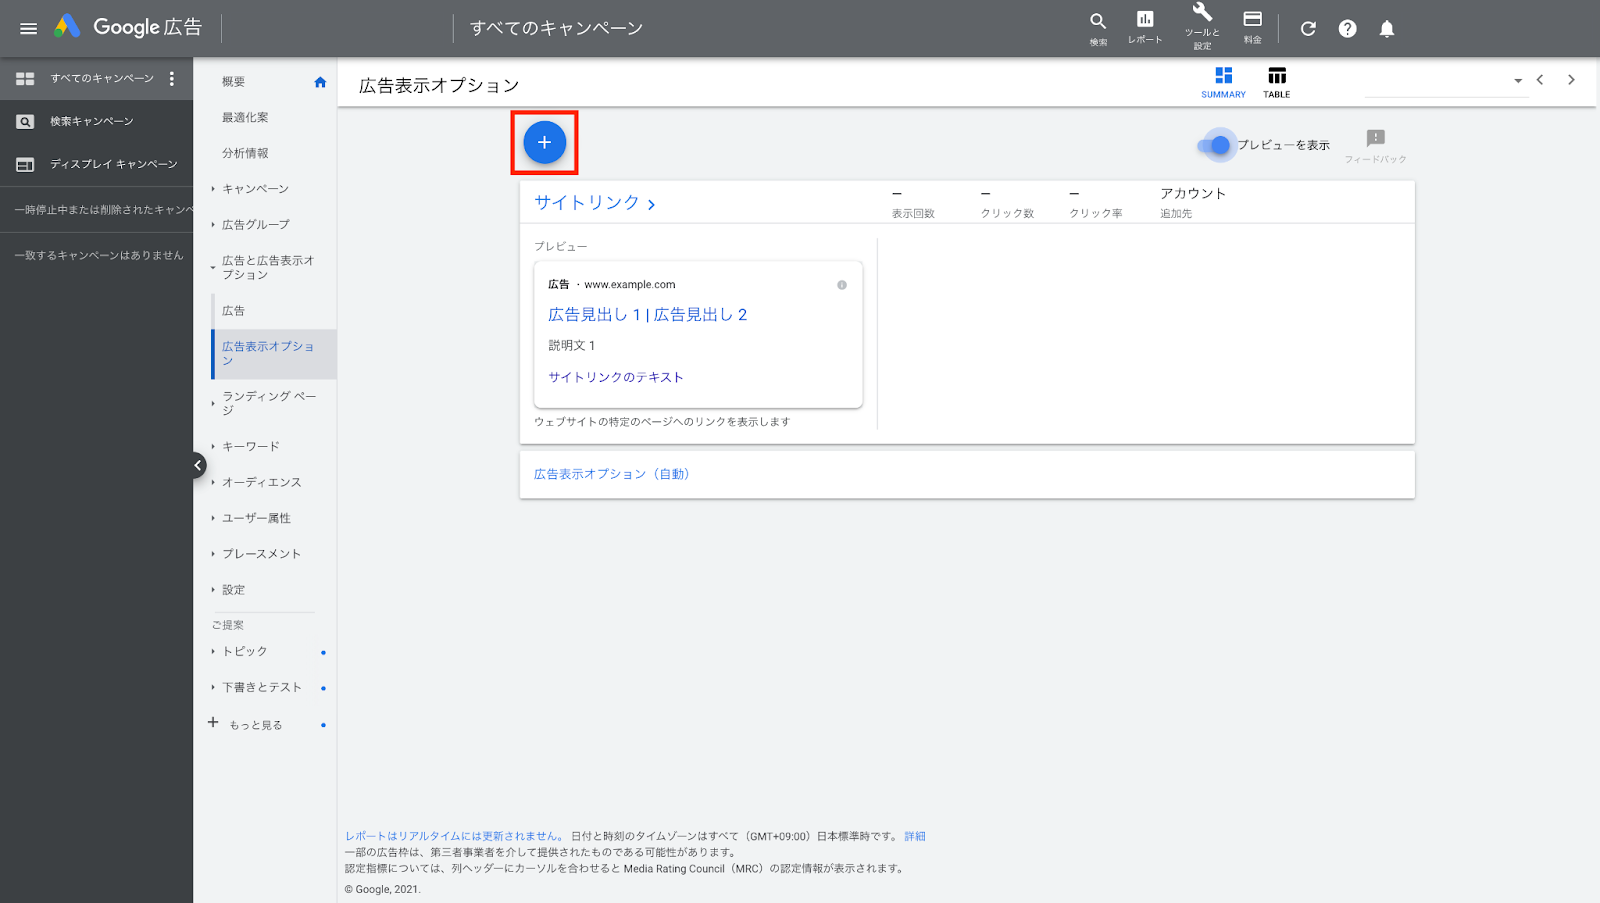Click the home icon beside 概要
Viewport: 1600px width, 903px height.
click(320, 82)
